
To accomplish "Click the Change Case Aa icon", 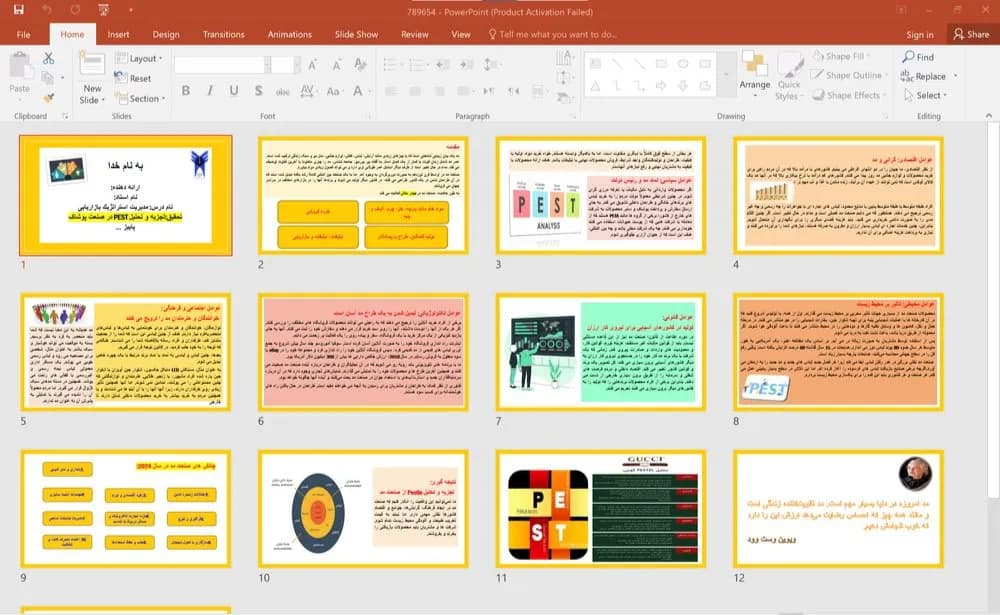I will coord(334,91).
